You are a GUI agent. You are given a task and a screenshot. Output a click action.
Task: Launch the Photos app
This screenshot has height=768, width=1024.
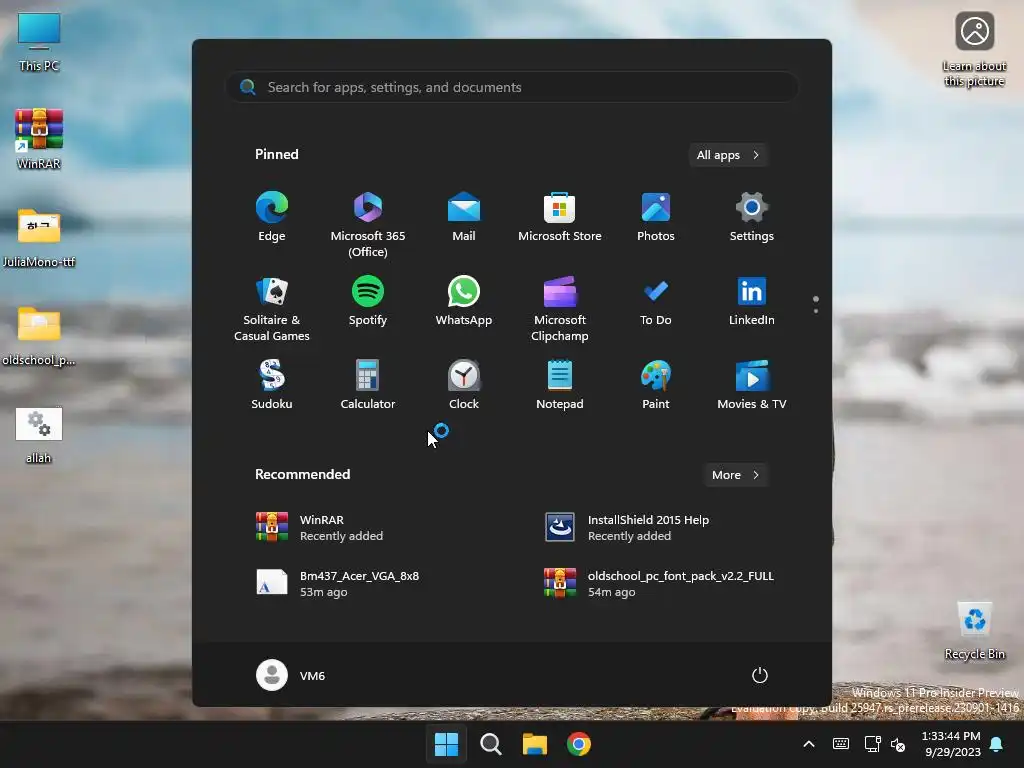[656, 217]
